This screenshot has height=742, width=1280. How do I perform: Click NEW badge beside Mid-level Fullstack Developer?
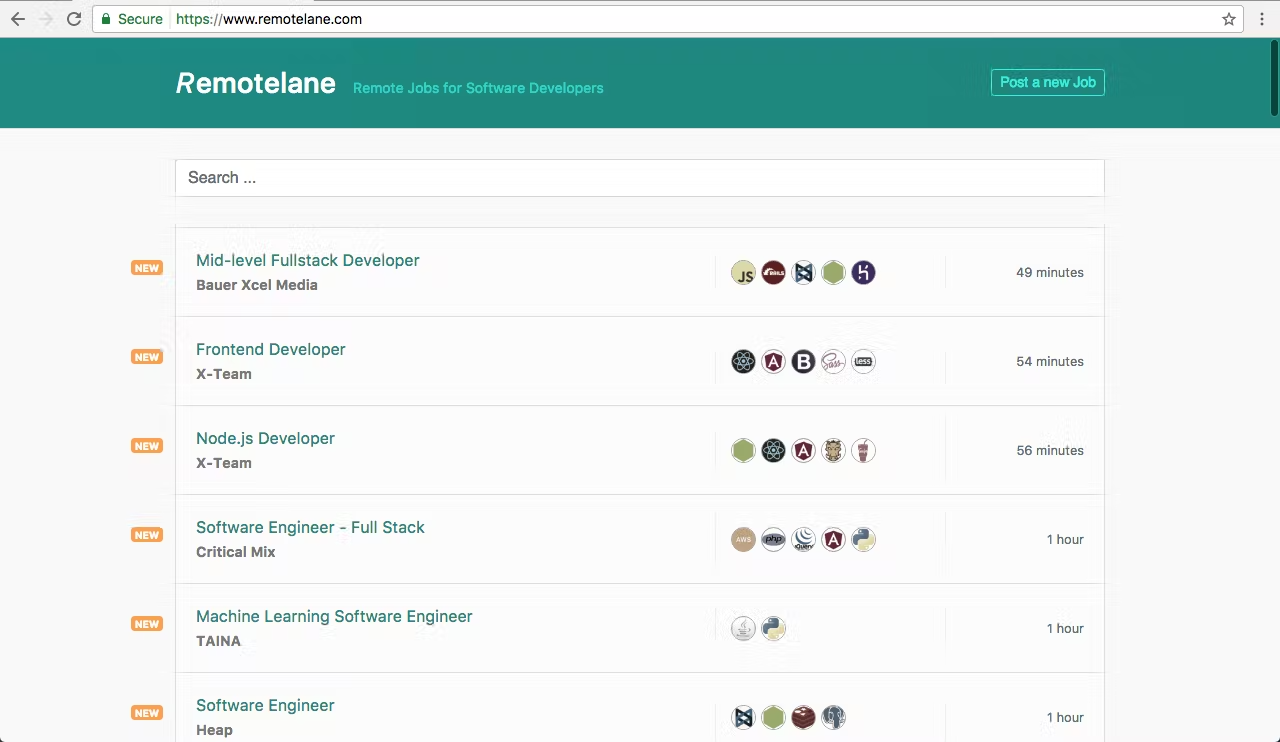(147, 268)
